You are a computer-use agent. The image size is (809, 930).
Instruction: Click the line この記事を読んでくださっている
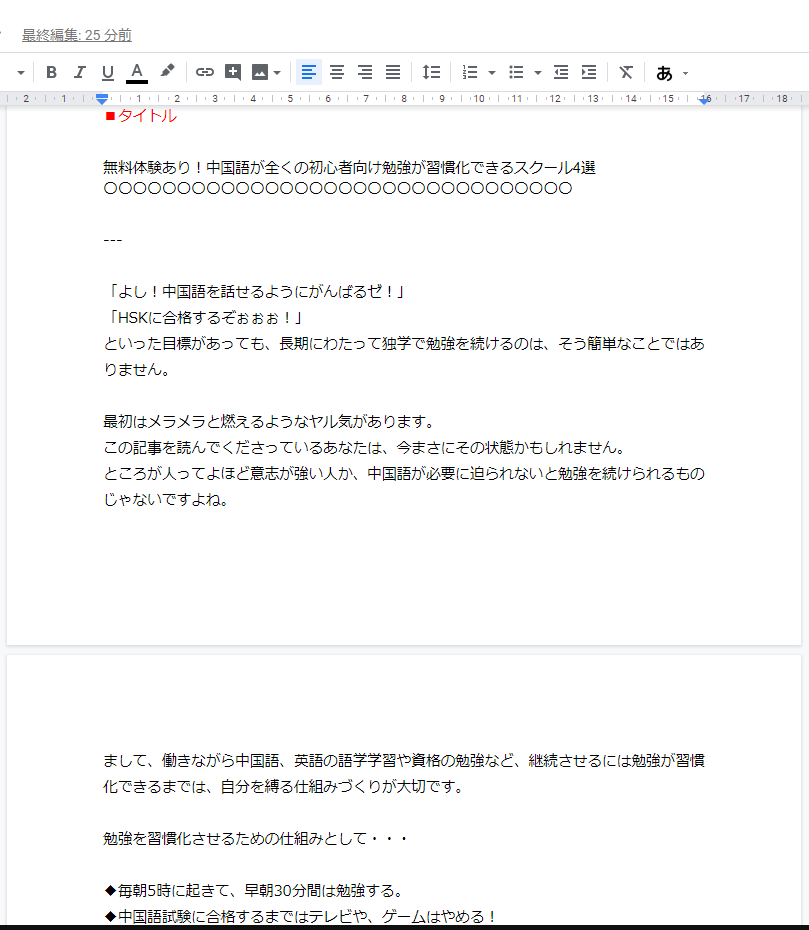point(364,448)
